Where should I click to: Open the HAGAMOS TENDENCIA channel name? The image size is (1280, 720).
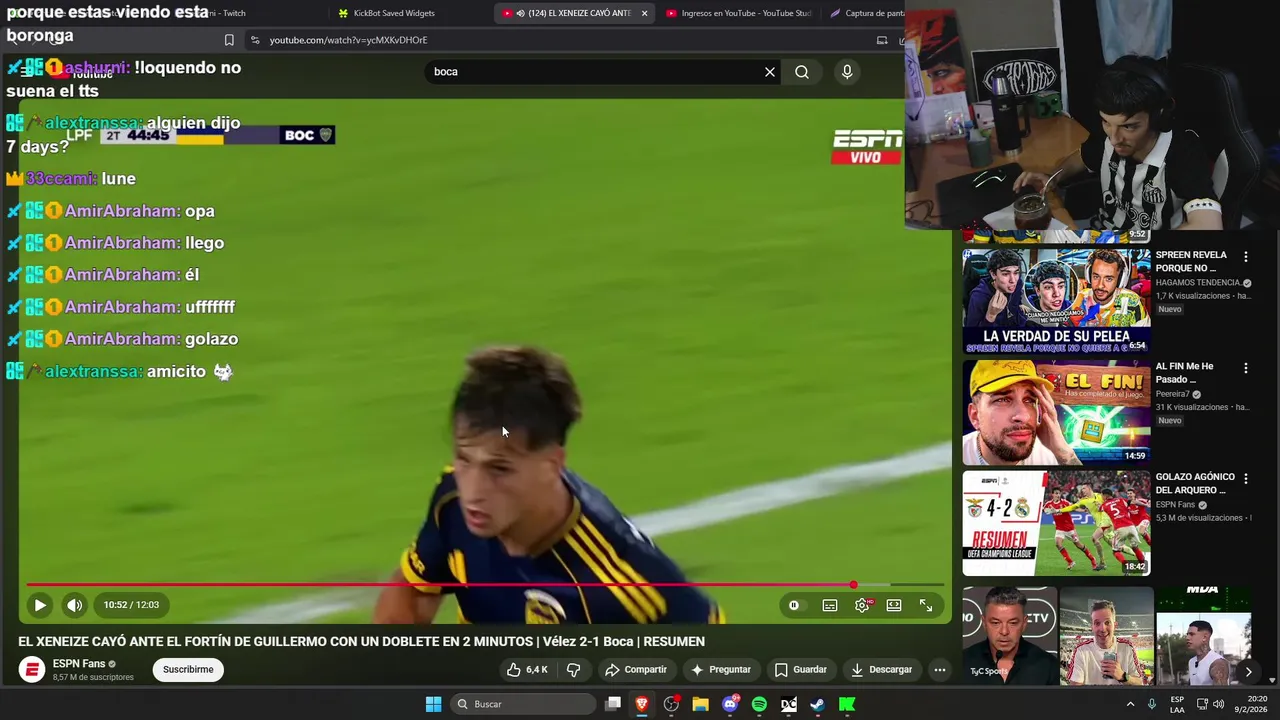(x=1197, y=283)
